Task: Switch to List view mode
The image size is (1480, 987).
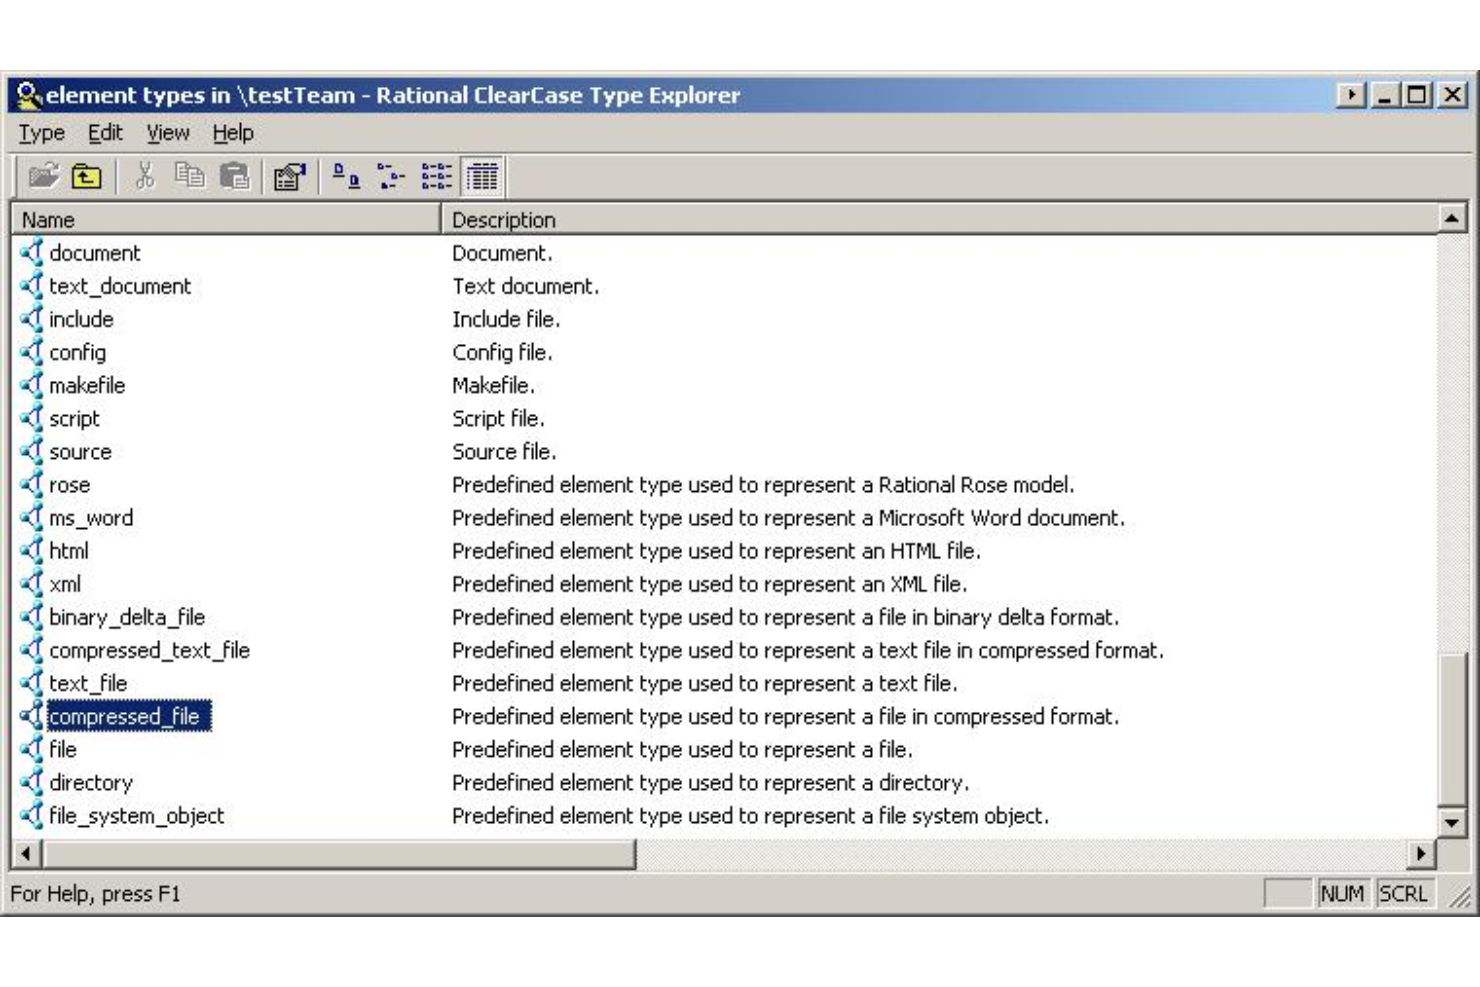Action: [434, 176]
